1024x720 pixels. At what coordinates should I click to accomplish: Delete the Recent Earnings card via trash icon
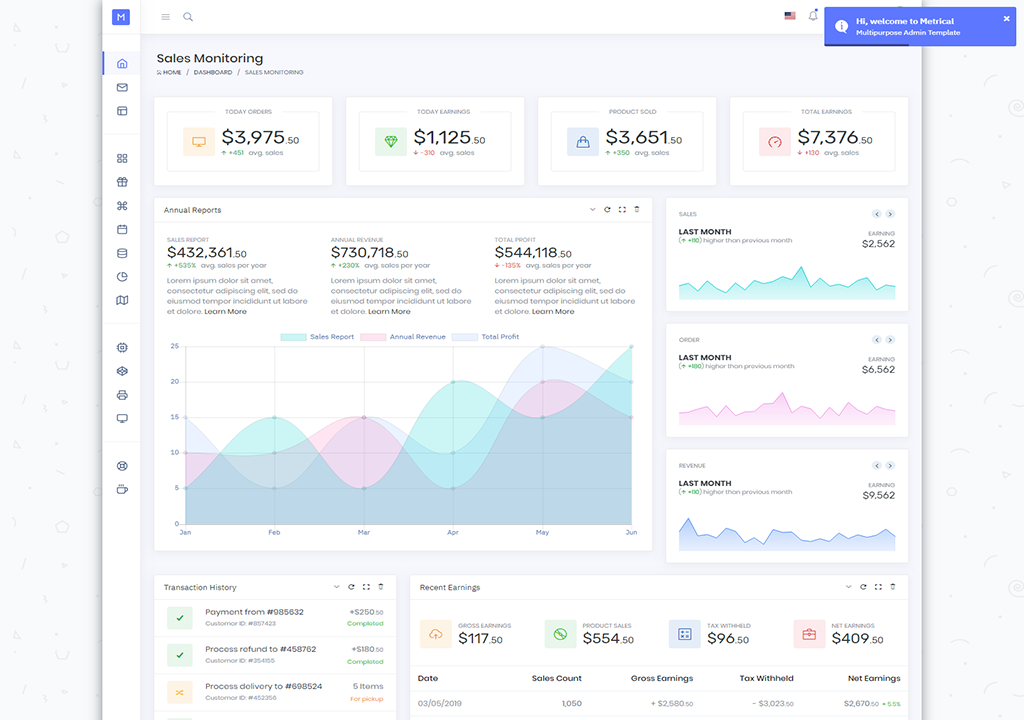coord(893,587)
